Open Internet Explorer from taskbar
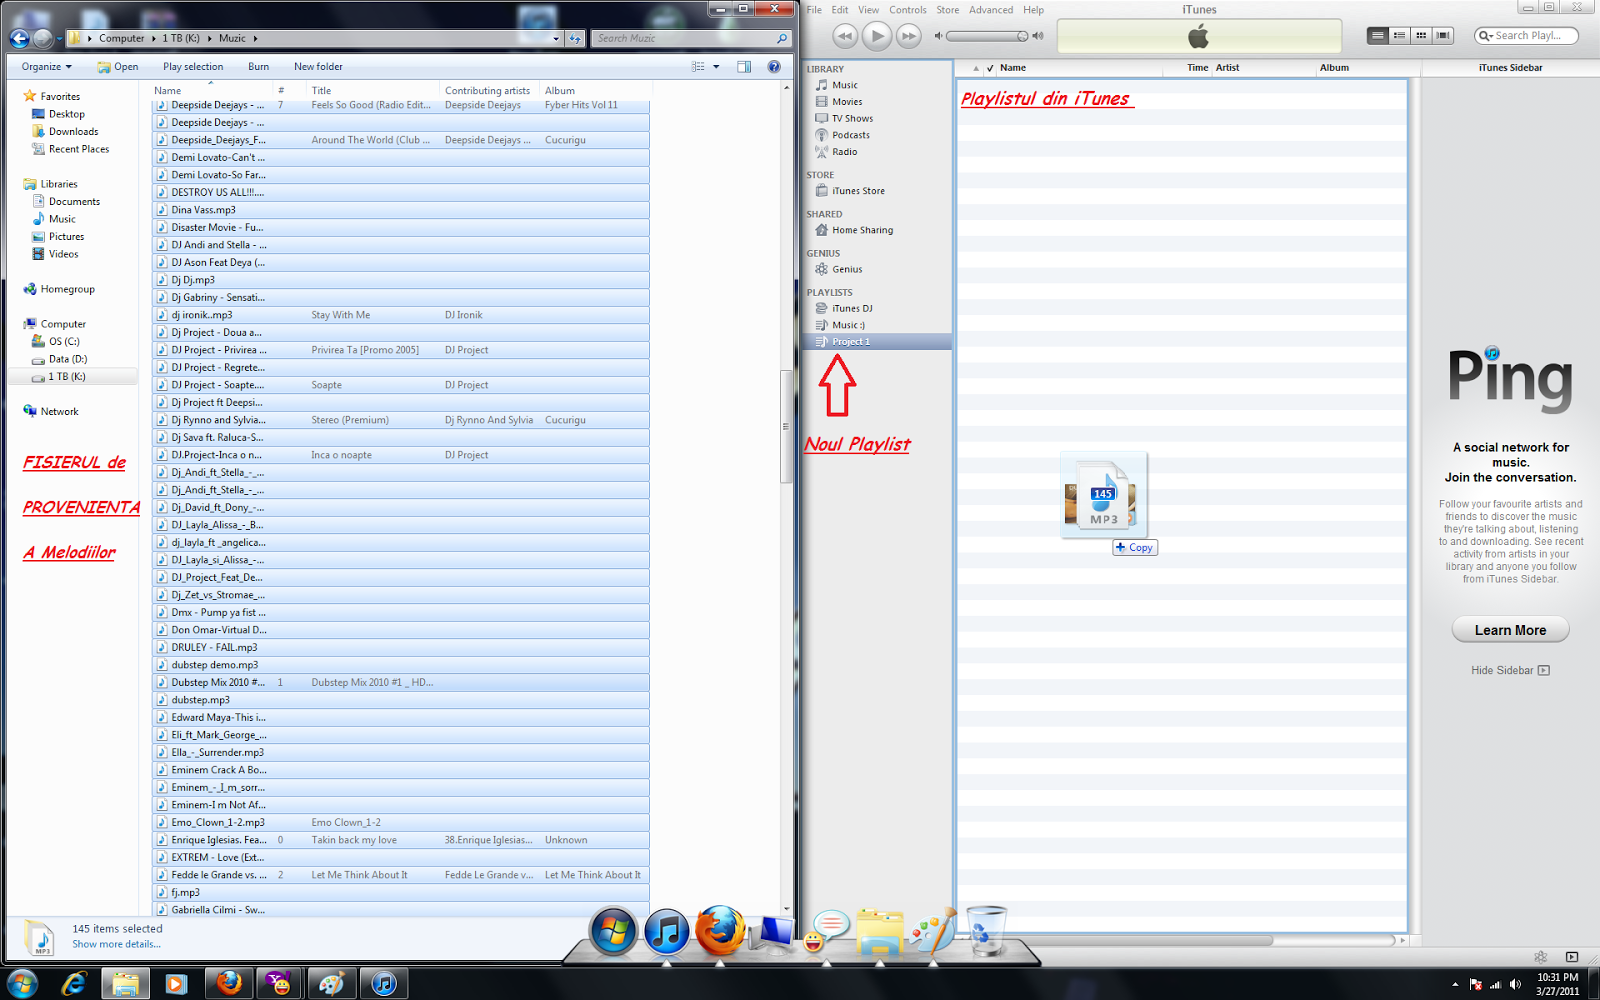 (x=74, y=984)
